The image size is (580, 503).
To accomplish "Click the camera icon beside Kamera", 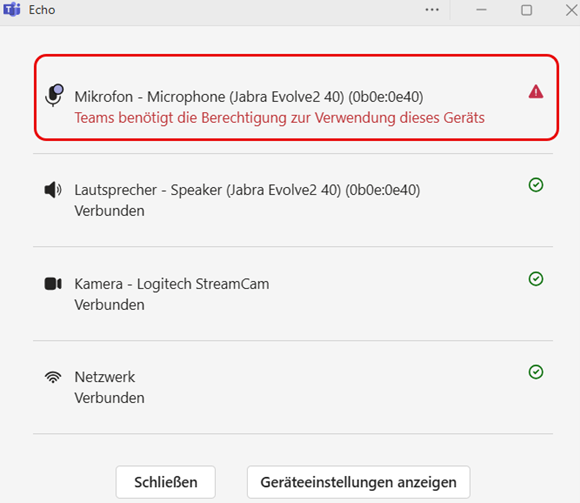I will pyautogui.click(x=53, y=284).
